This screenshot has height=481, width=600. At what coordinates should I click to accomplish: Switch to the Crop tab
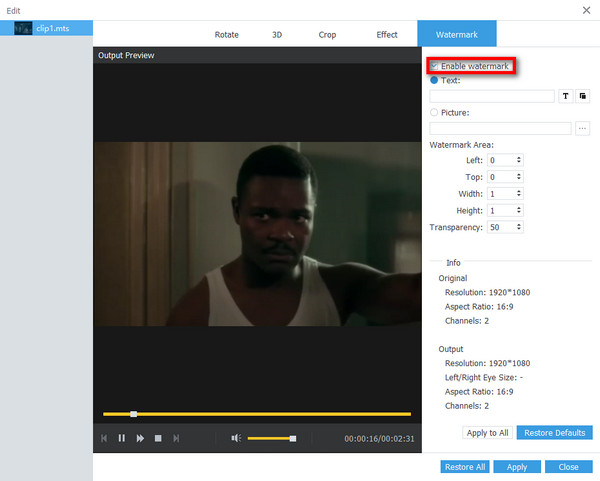(327, 35)
